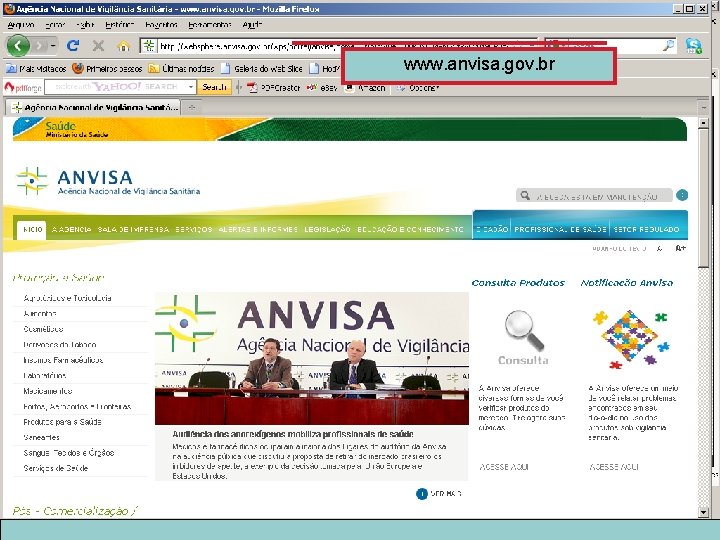Click the ANVISA press conference photo
The height and width of the screenshot is (540, 720).
(312, 359)
